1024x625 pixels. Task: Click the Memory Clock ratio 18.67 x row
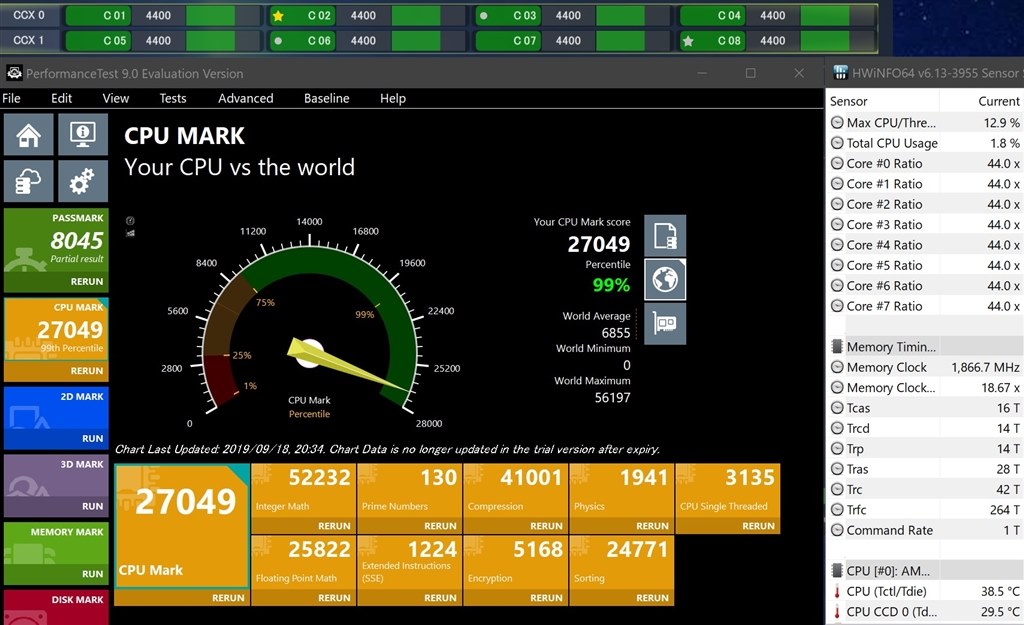tap(925, 388)
